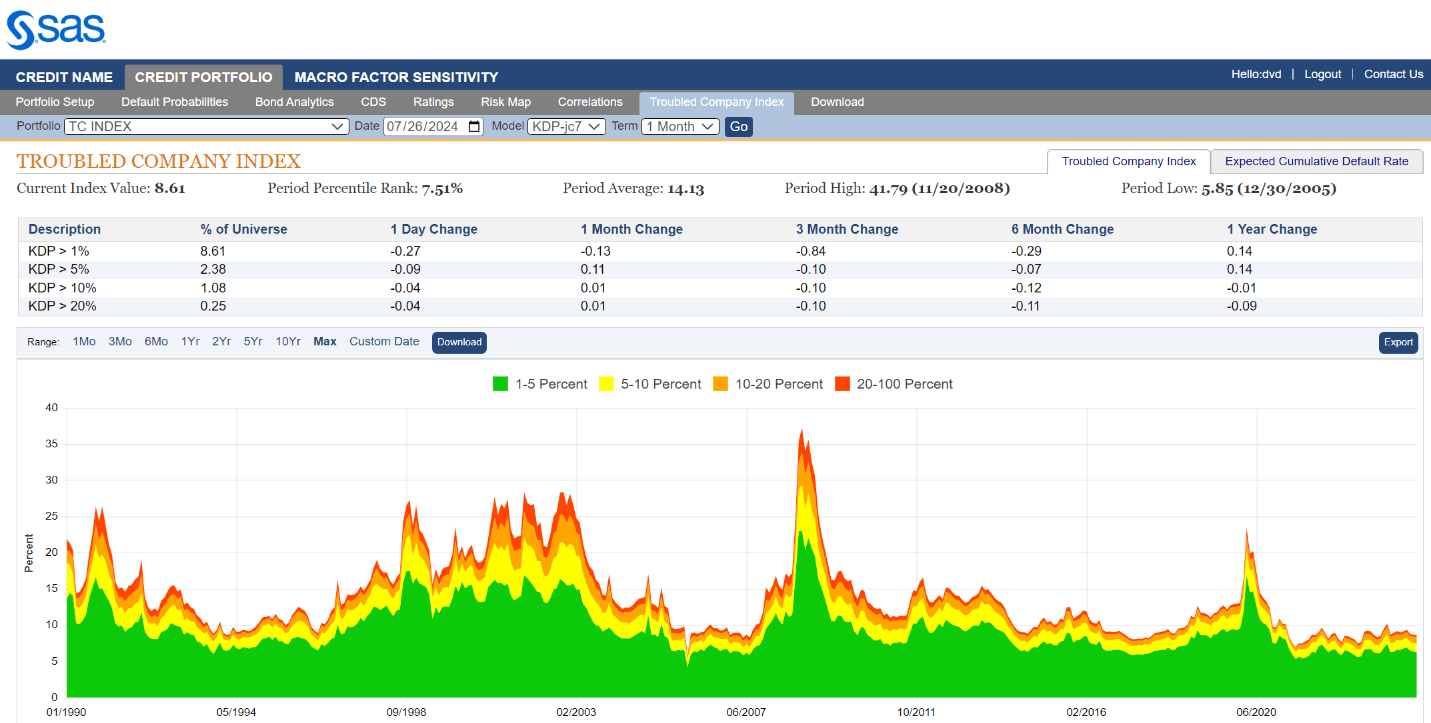Set chart range to 1Yr

point(190,342)
